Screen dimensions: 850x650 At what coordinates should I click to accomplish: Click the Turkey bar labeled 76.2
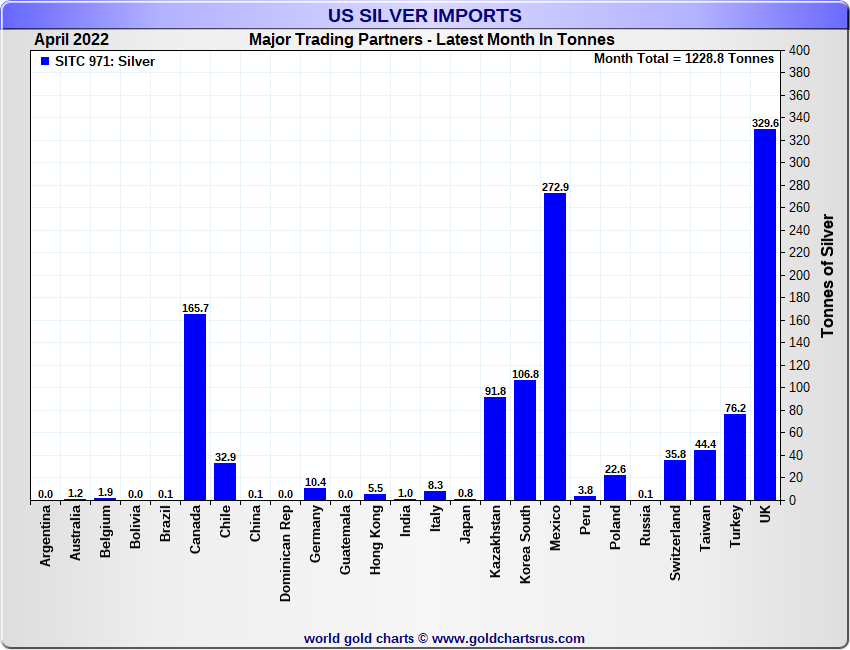[734, 457]
